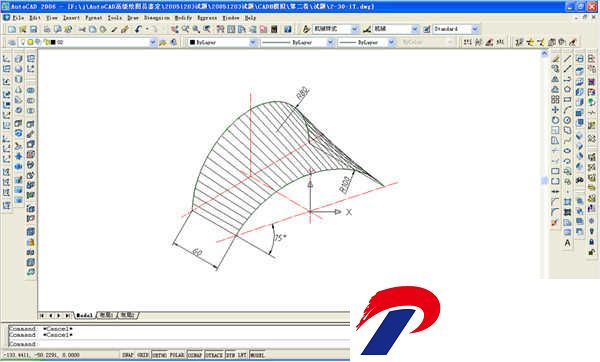The image size is (600, 362).
Task: Select the Multiline Text 'A' tool
Action: tap(567, 243)
